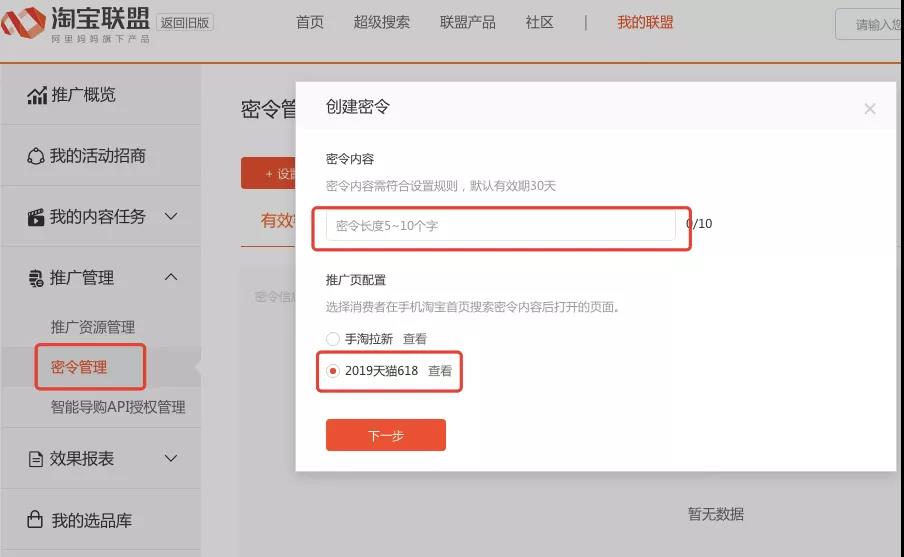The width and height of the screenshot is (904, 557).
Task: Open 超级搜索 in top navigation
Action: pyautogui.click(x=382, y=22)
